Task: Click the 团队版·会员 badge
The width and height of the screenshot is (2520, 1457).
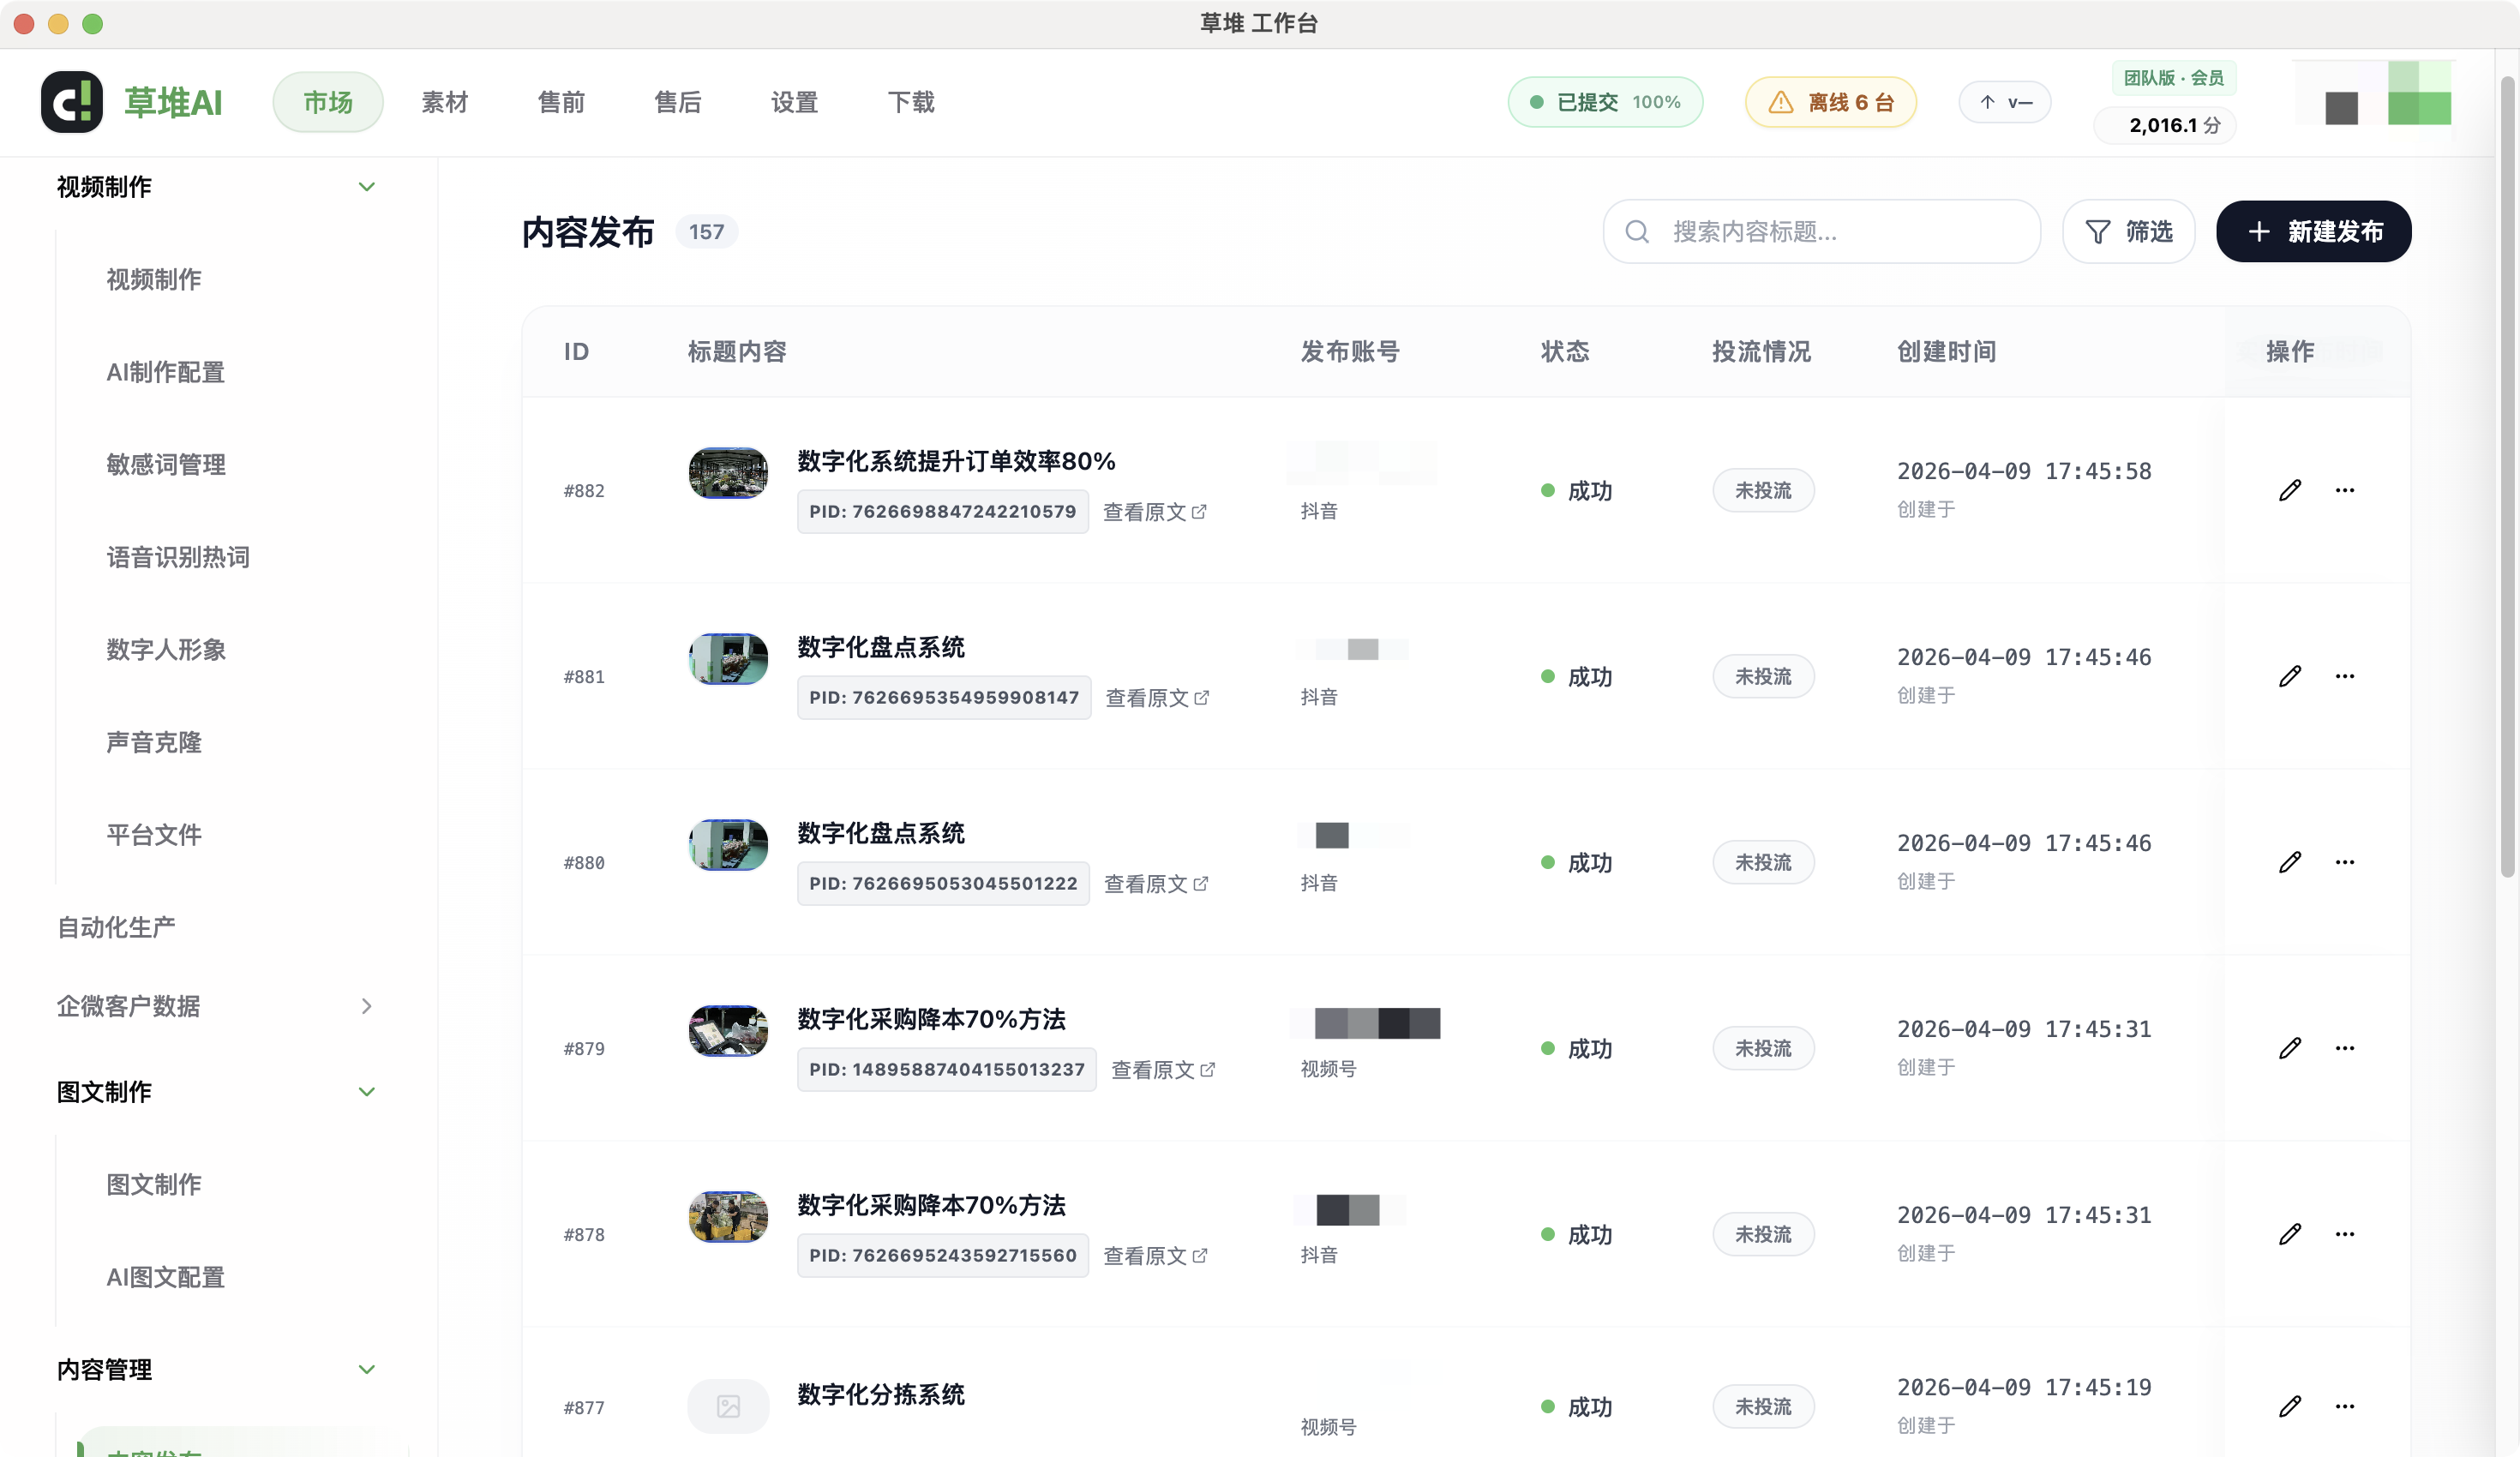Action: pos(2174,78)
